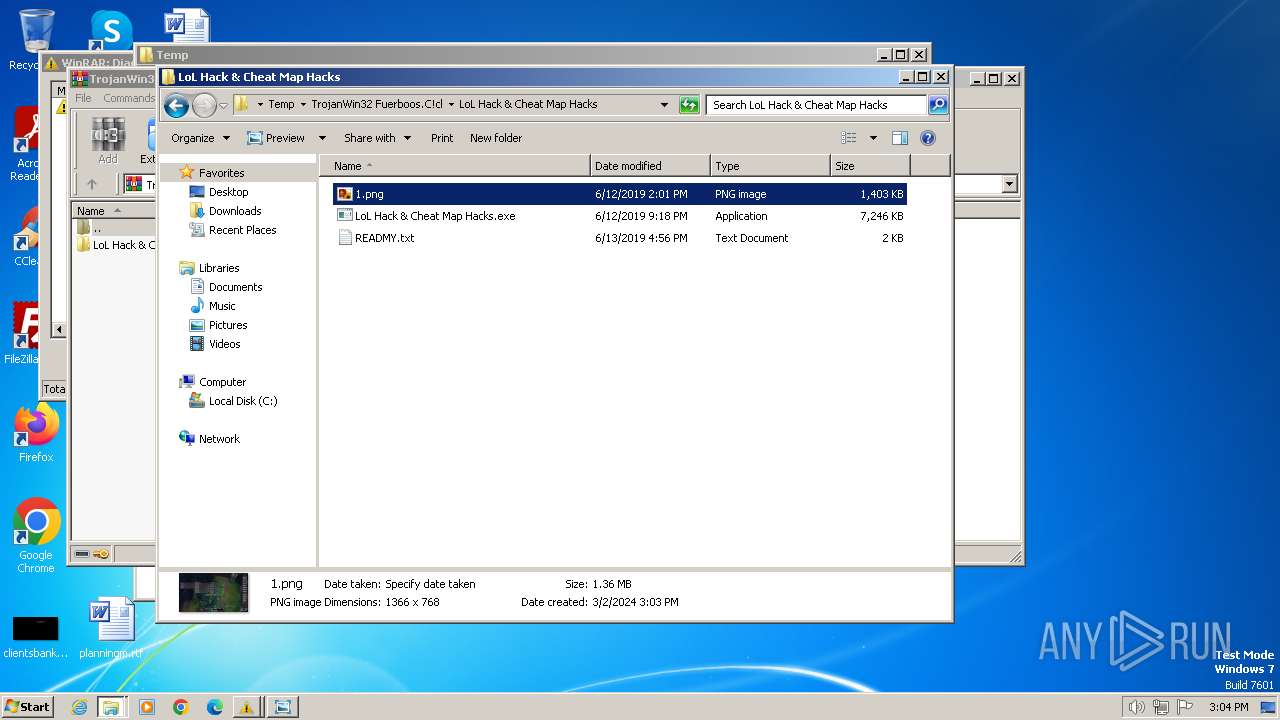Sort by Type column header
The image size is (1280, 720).
tap(770, 166)
